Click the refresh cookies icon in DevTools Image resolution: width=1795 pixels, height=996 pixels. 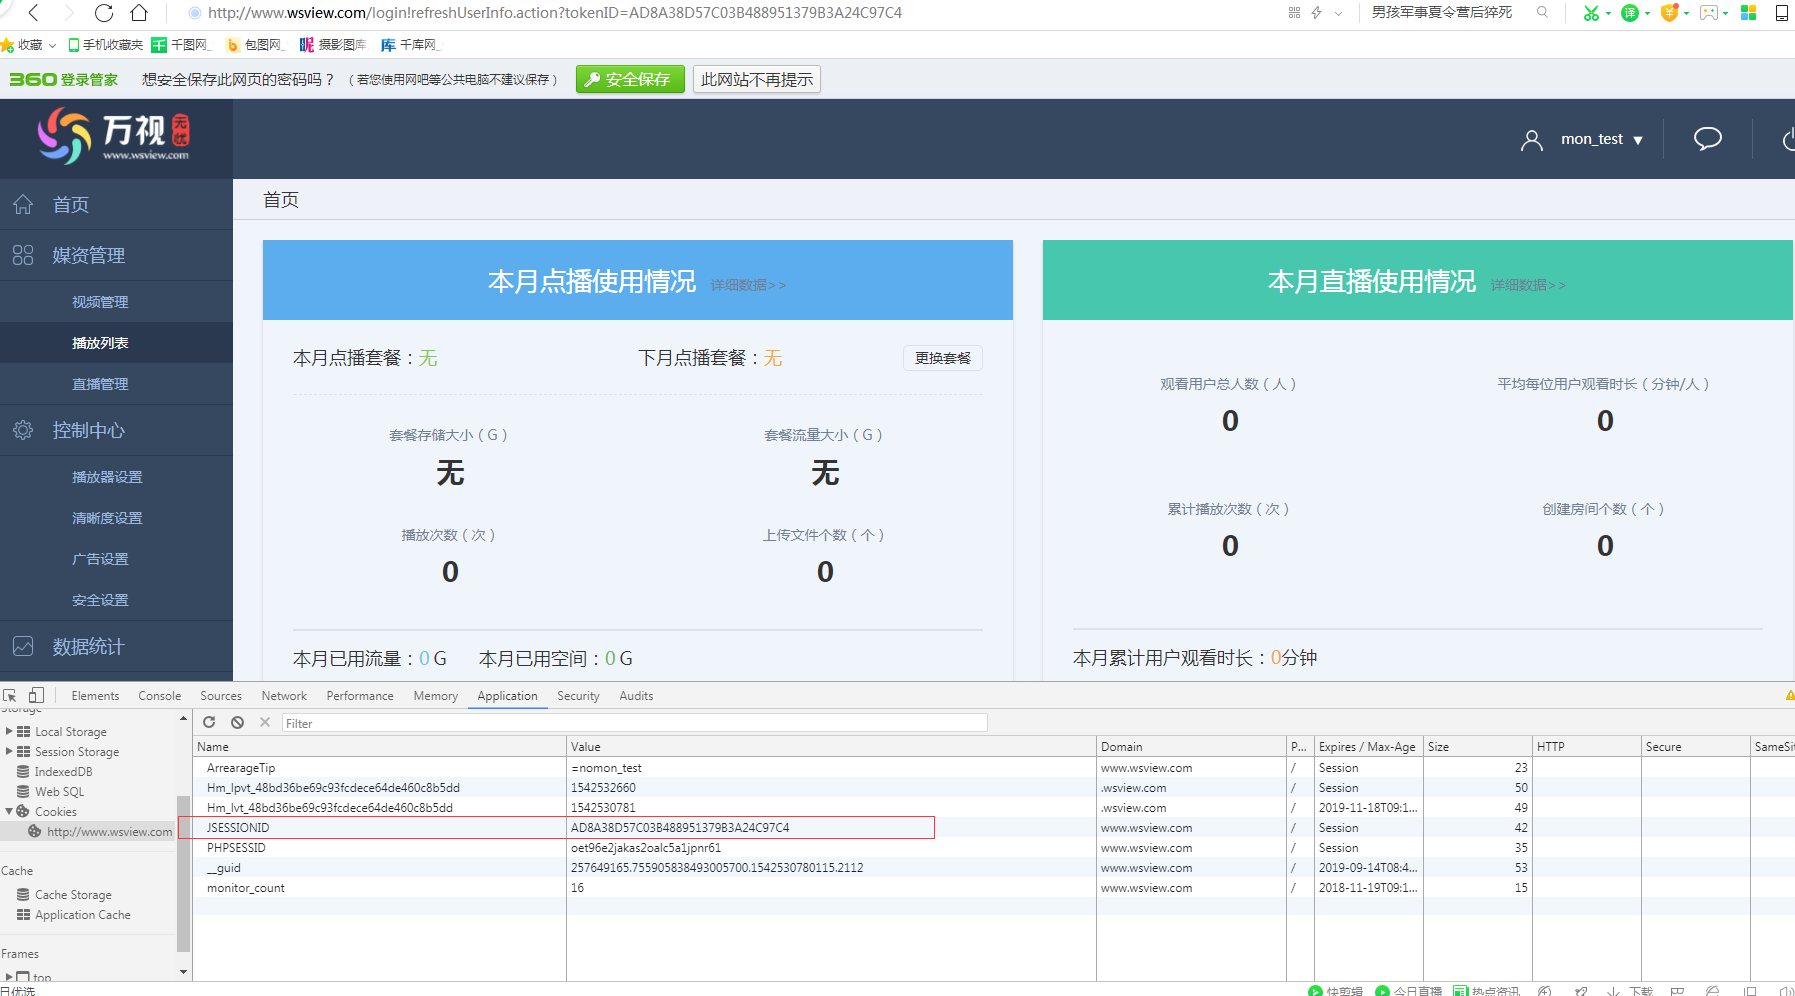[209, 722]
